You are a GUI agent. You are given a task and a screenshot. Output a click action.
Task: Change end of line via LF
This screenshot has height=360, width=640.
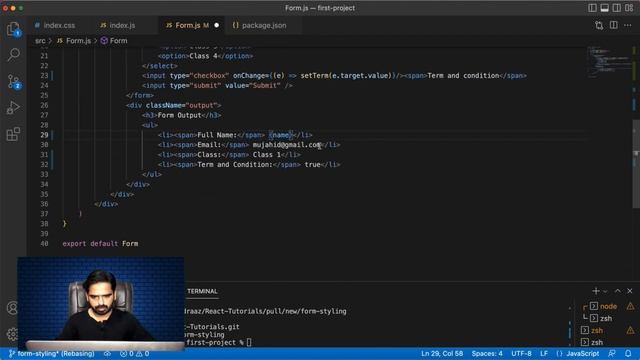click(544, 353)
